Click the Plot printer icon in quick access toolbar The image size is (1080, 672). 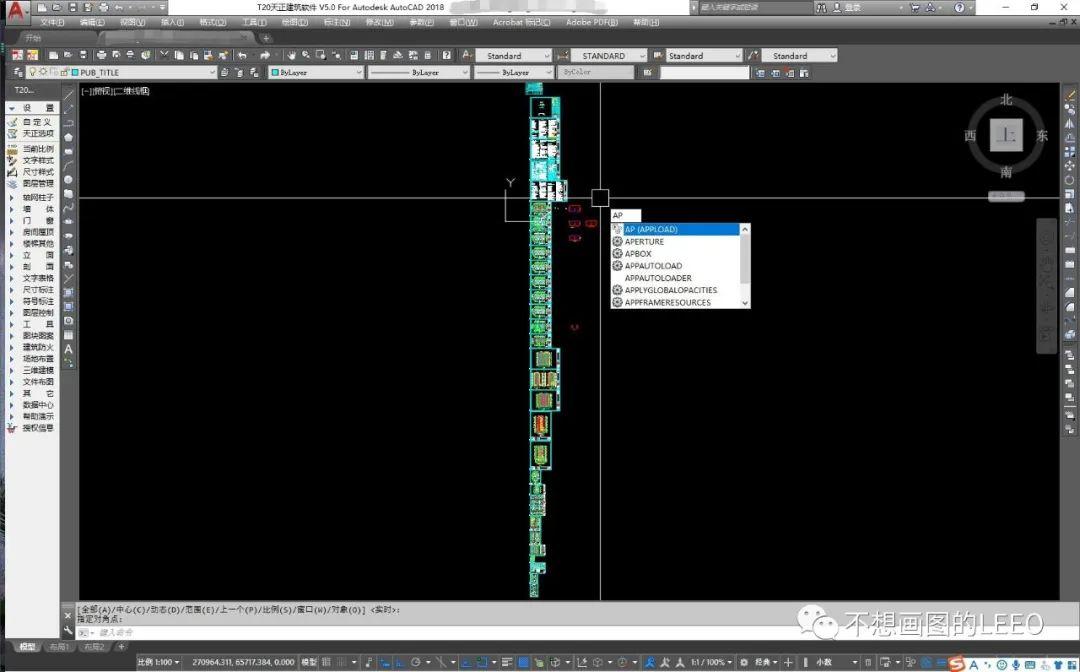coord(103,8)
